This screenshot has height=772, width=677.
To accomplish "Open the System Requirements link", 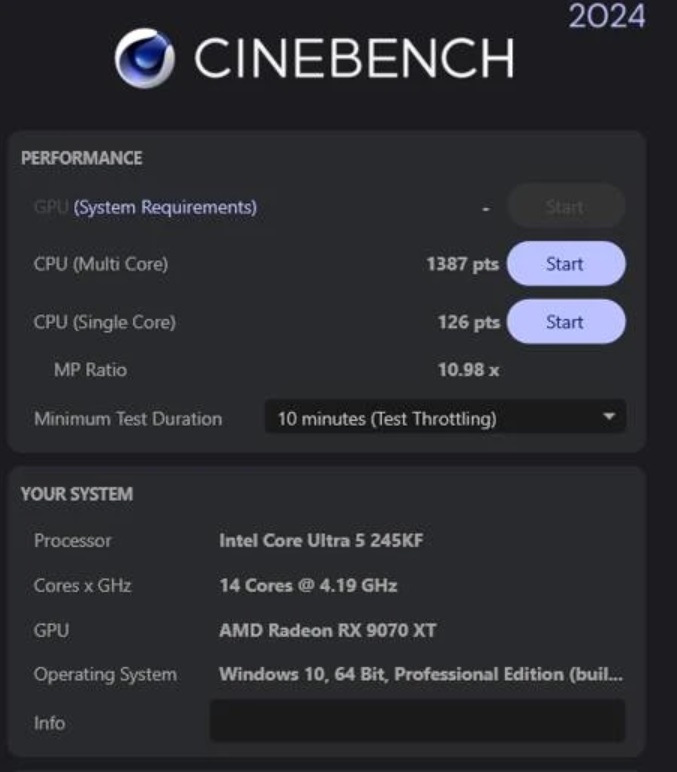I will (x=165, y=207).
